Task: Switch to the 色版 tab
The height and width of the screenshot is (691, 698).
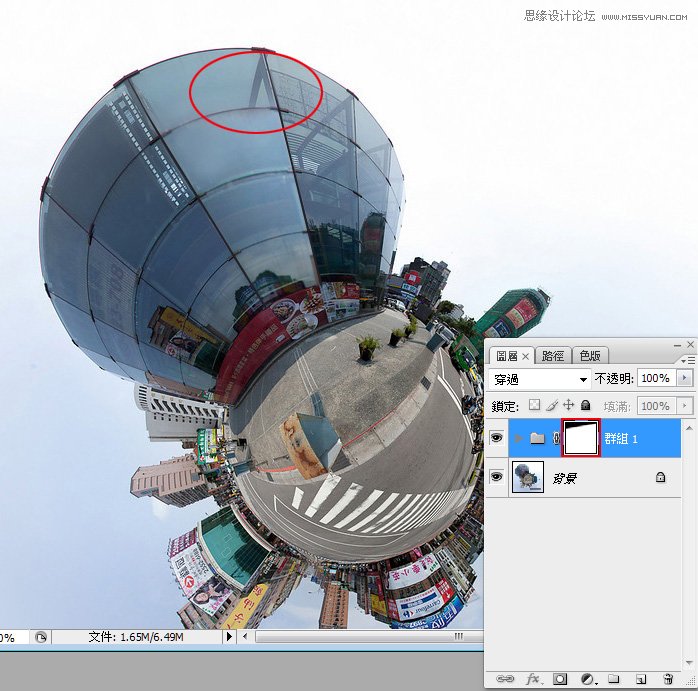Action: pyautogui.click(x=590, y=355)
